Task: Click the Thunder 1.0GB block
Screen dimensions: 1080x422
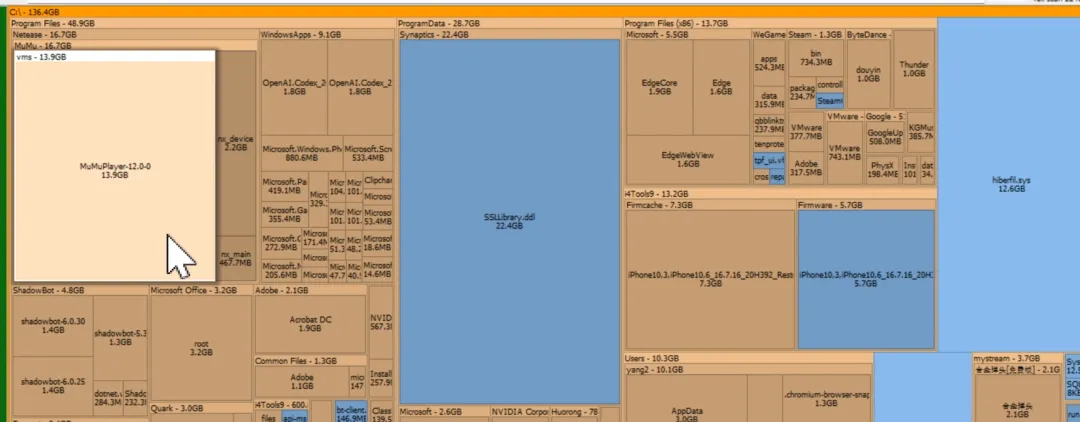Action: [x=913, y=69]
